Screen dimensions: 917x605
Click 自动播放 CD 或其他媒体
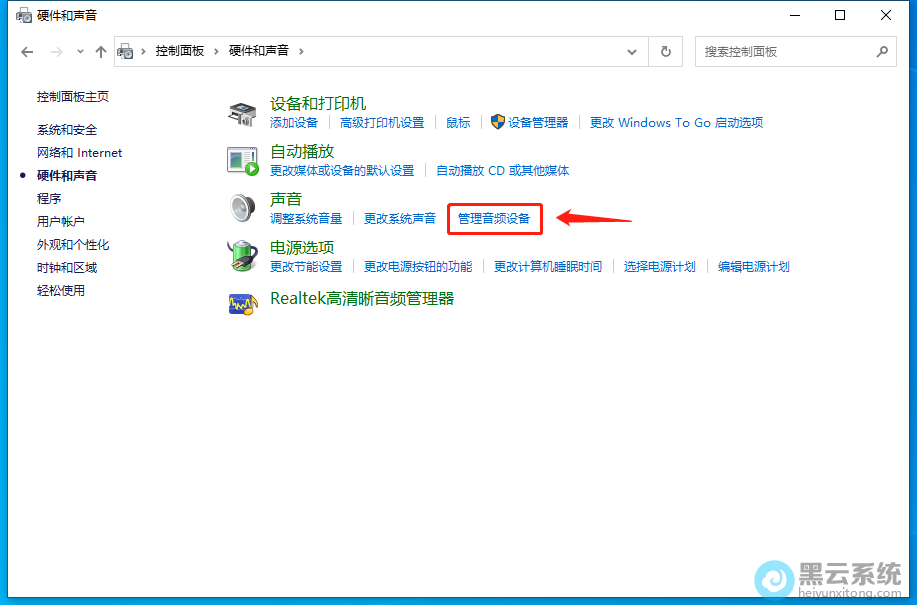click(x=504, y=170)
